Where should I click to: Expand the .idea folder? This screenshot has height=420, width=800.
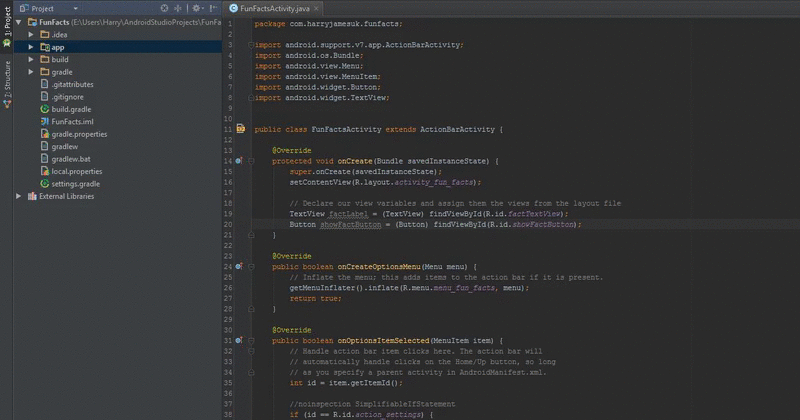[x=31, y=35]
